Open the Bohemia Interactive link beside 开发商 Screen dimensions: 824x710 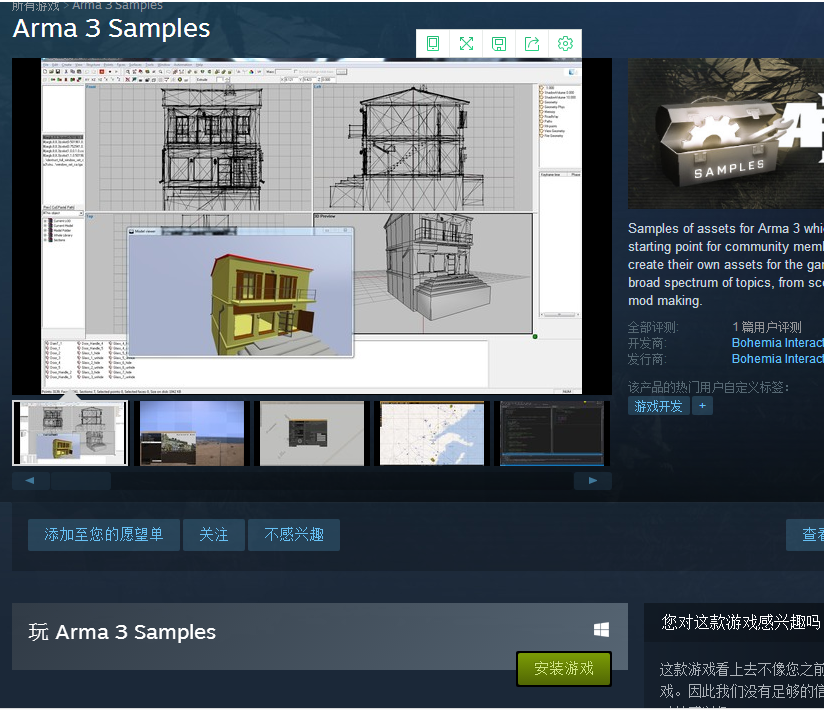tap(778, 343)
